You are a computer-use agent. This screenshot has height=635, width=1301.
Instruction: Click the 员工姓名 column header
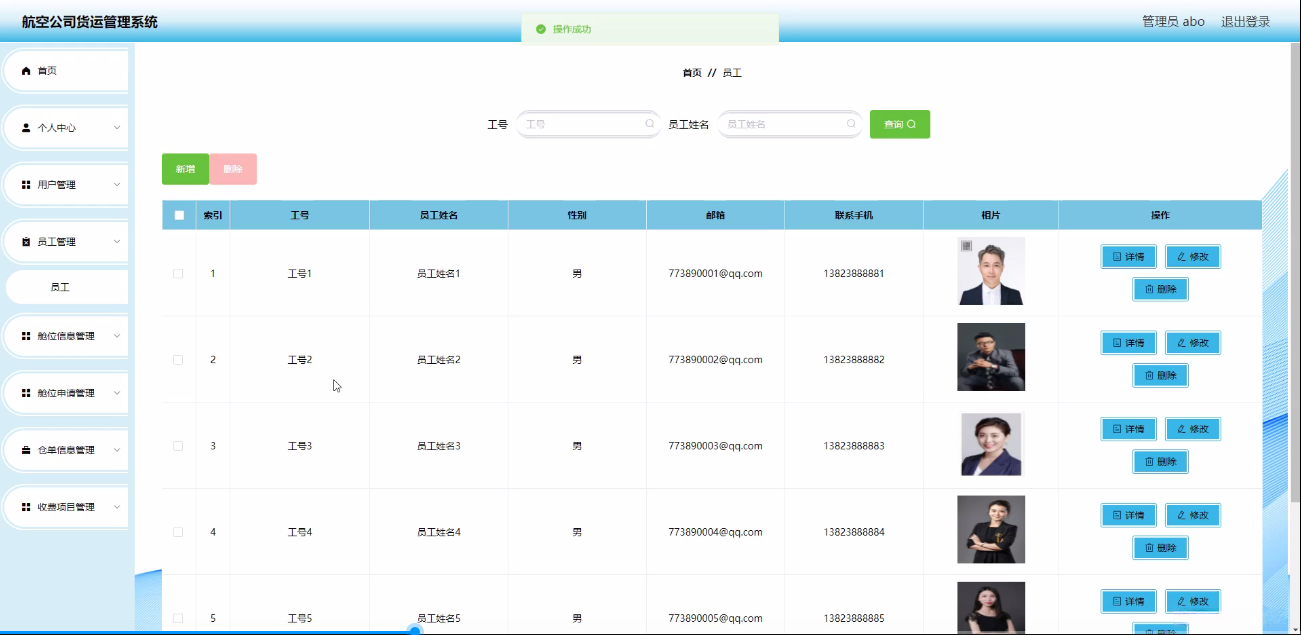(439, 215)
